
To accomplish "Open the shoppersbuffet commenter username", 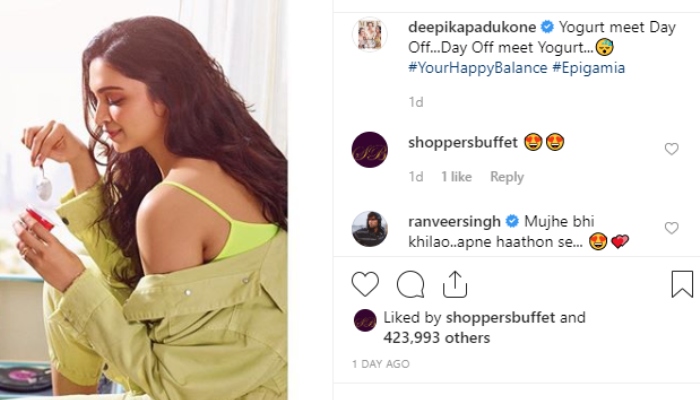I will [463, 142].
